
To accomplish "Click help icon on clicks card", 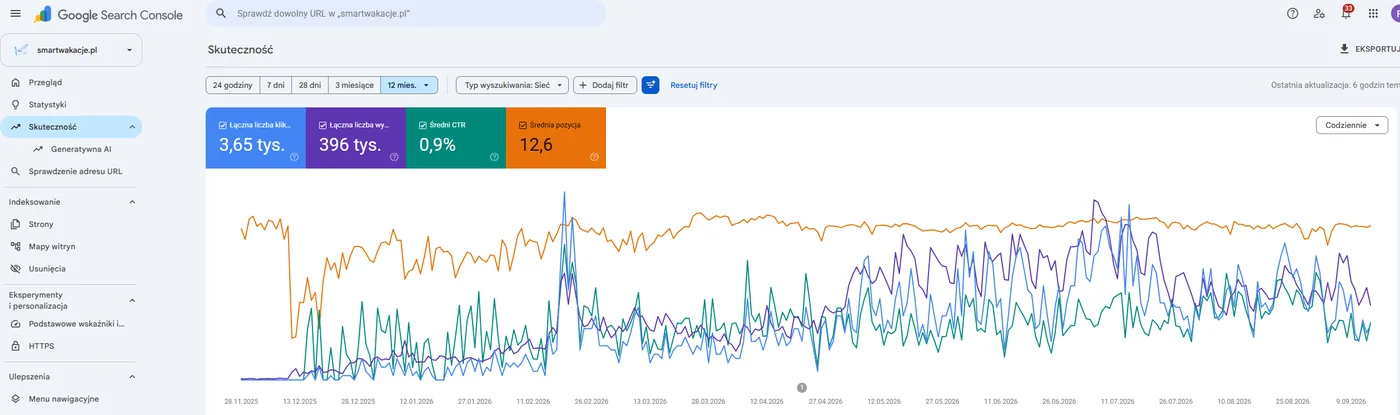I will coord(294,157).
